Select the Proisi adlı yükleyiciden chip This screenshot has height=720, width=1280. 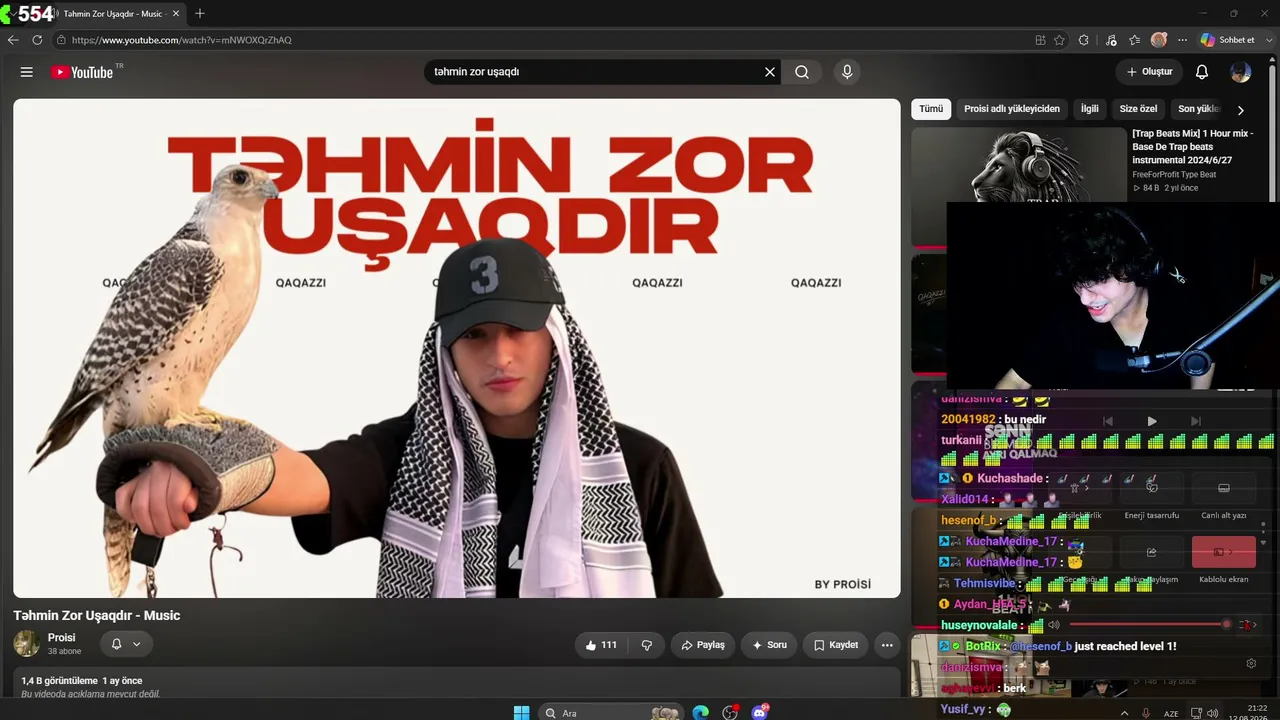[1012, 109]
